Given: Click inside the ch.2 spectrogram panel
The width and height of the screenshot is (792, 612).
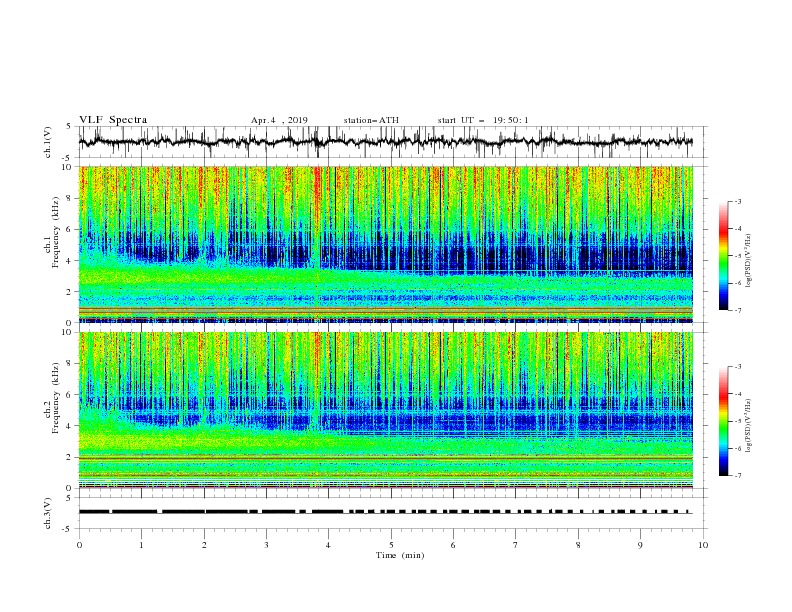Looking at the screenshot, I should 386,410.
